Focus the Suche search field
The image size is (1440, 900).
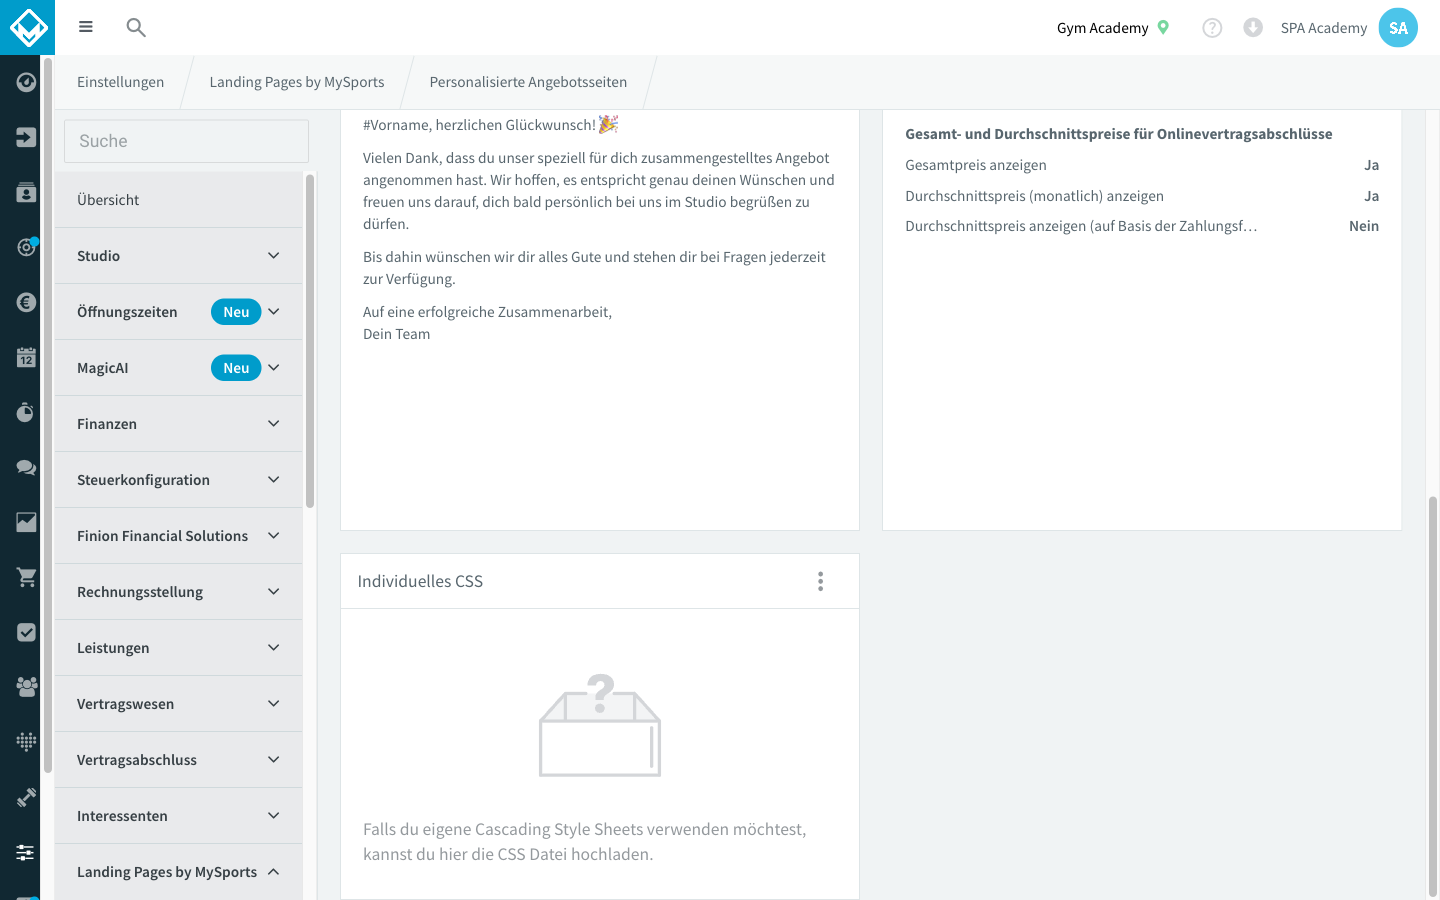187,141
